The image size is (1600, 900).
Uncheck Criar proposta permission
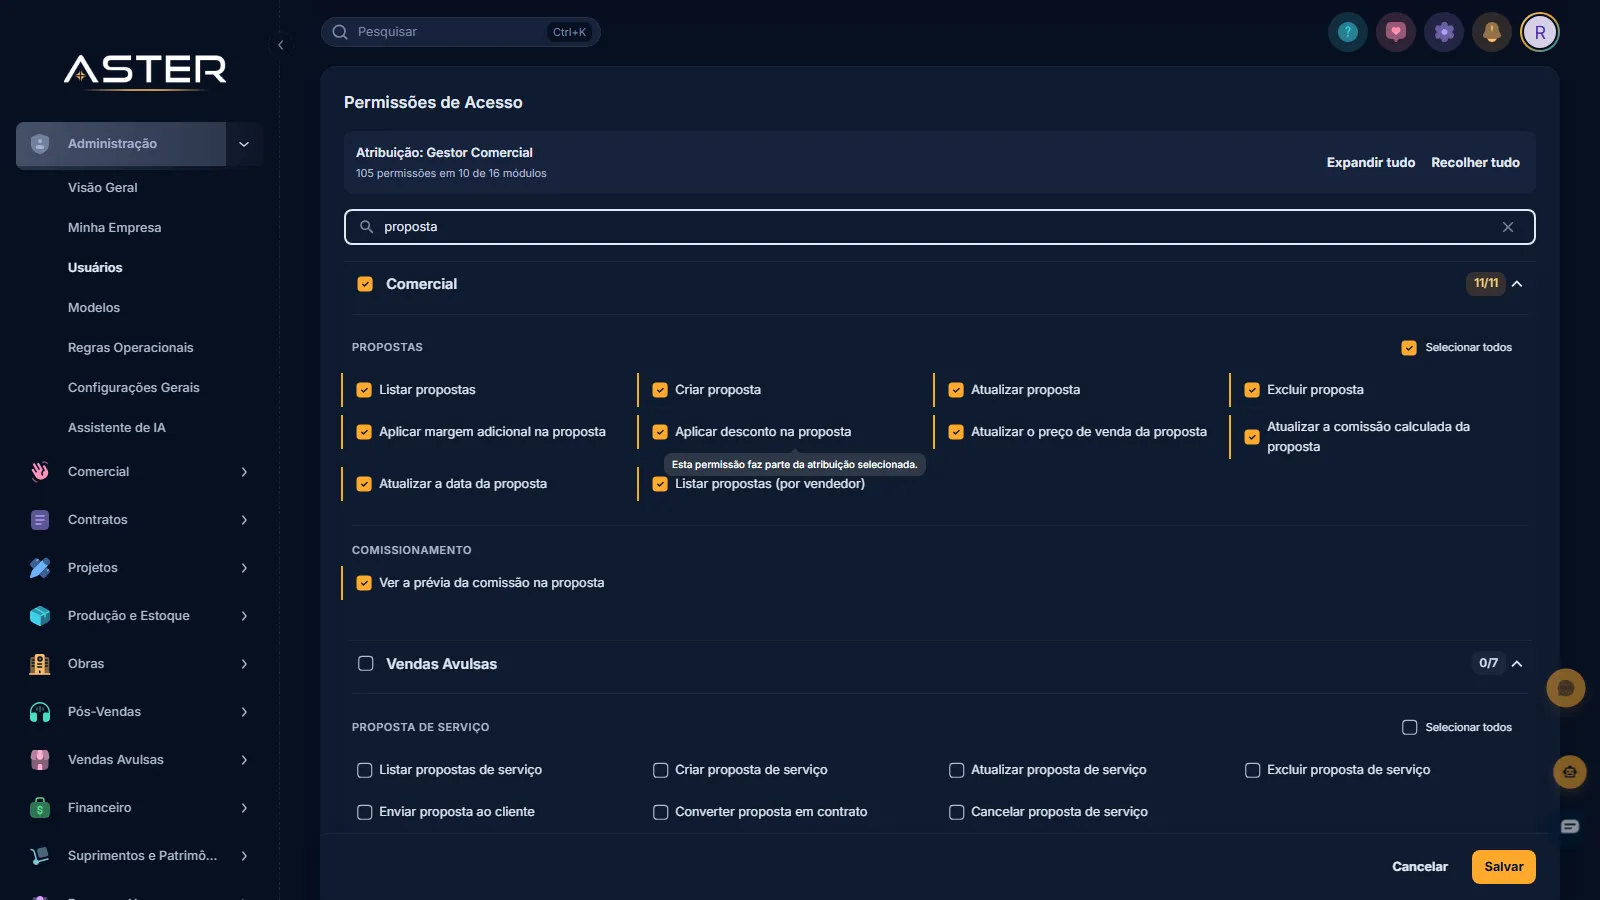pos(660,390)
